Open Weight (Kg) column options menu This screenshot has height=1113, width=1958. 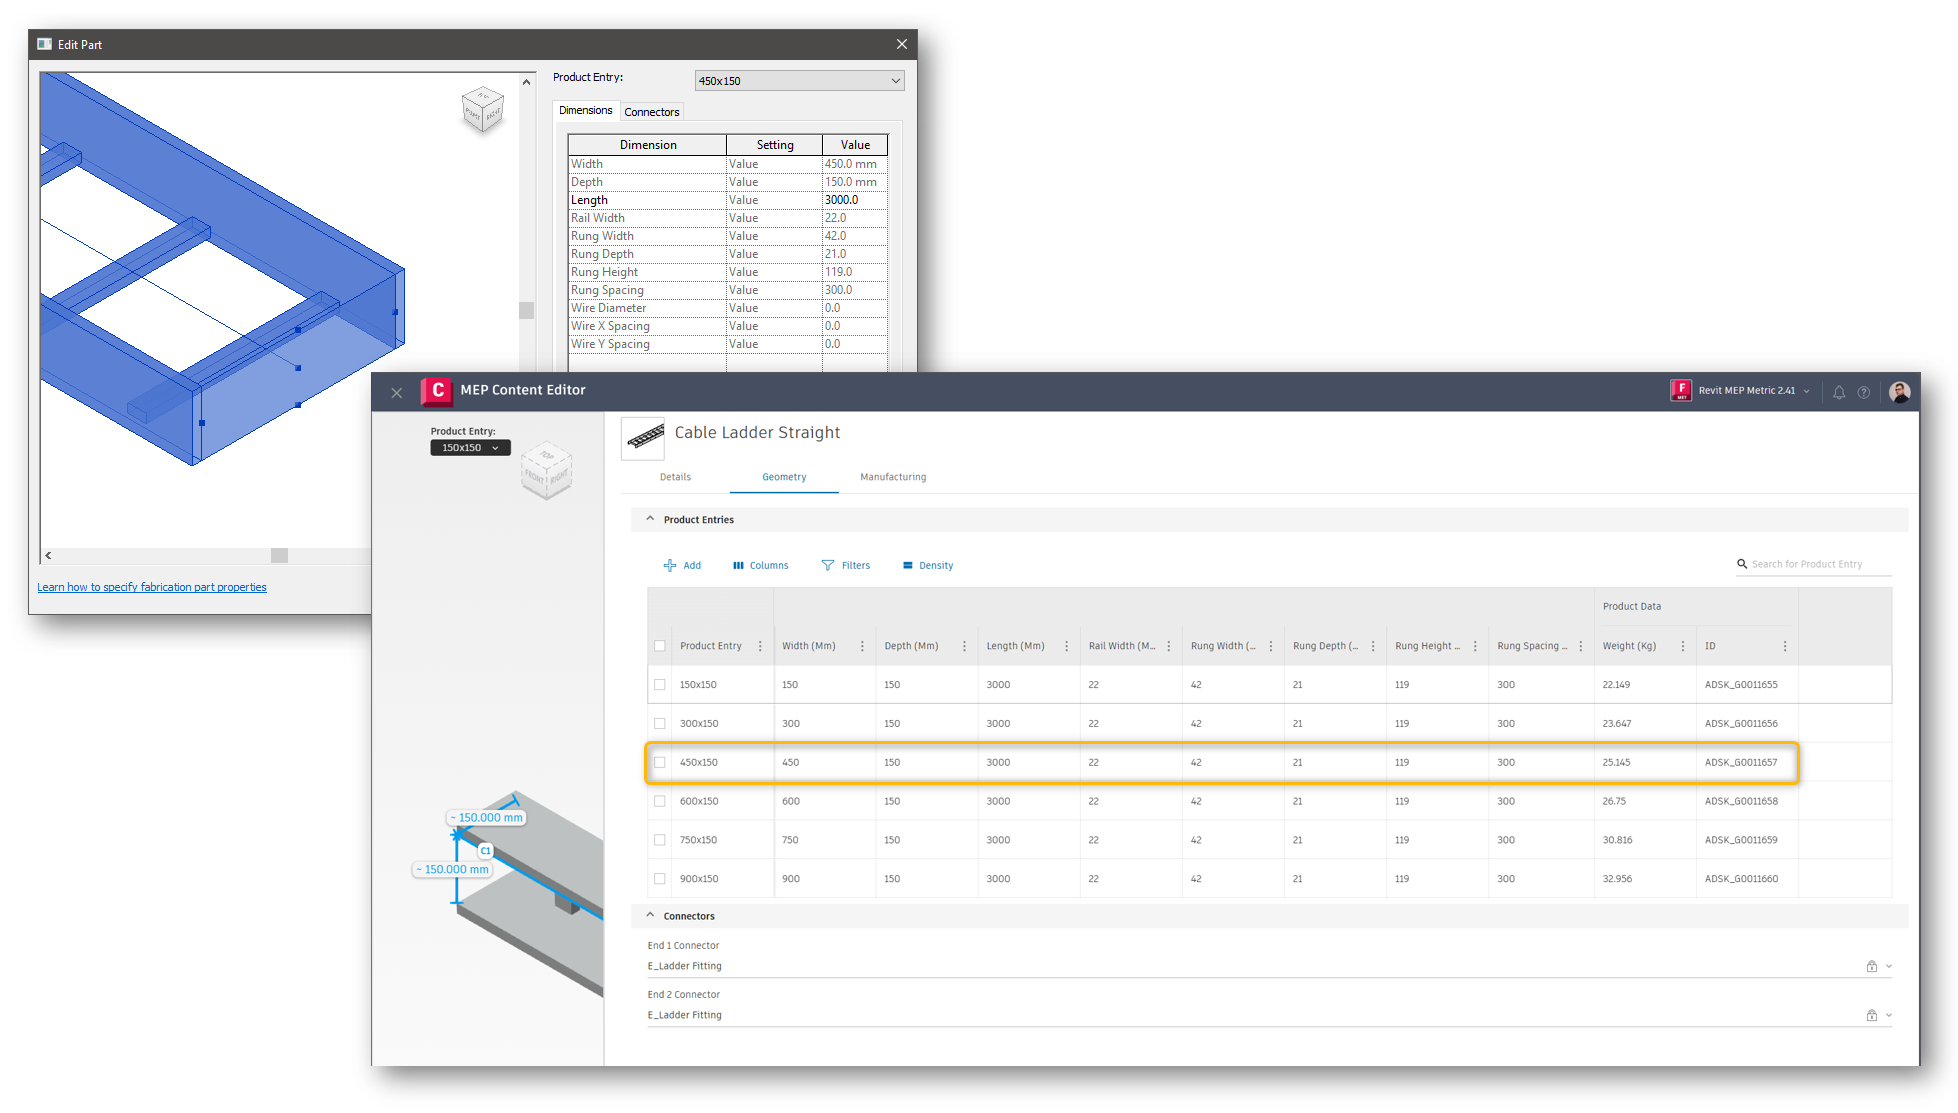tap(1683, 646)
